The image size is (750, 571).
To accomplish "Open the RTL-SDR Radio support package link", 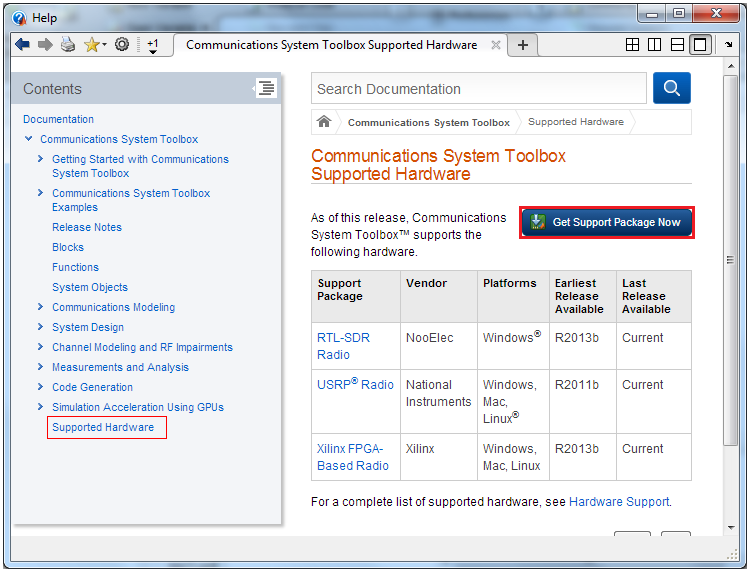I will [343, 346].
